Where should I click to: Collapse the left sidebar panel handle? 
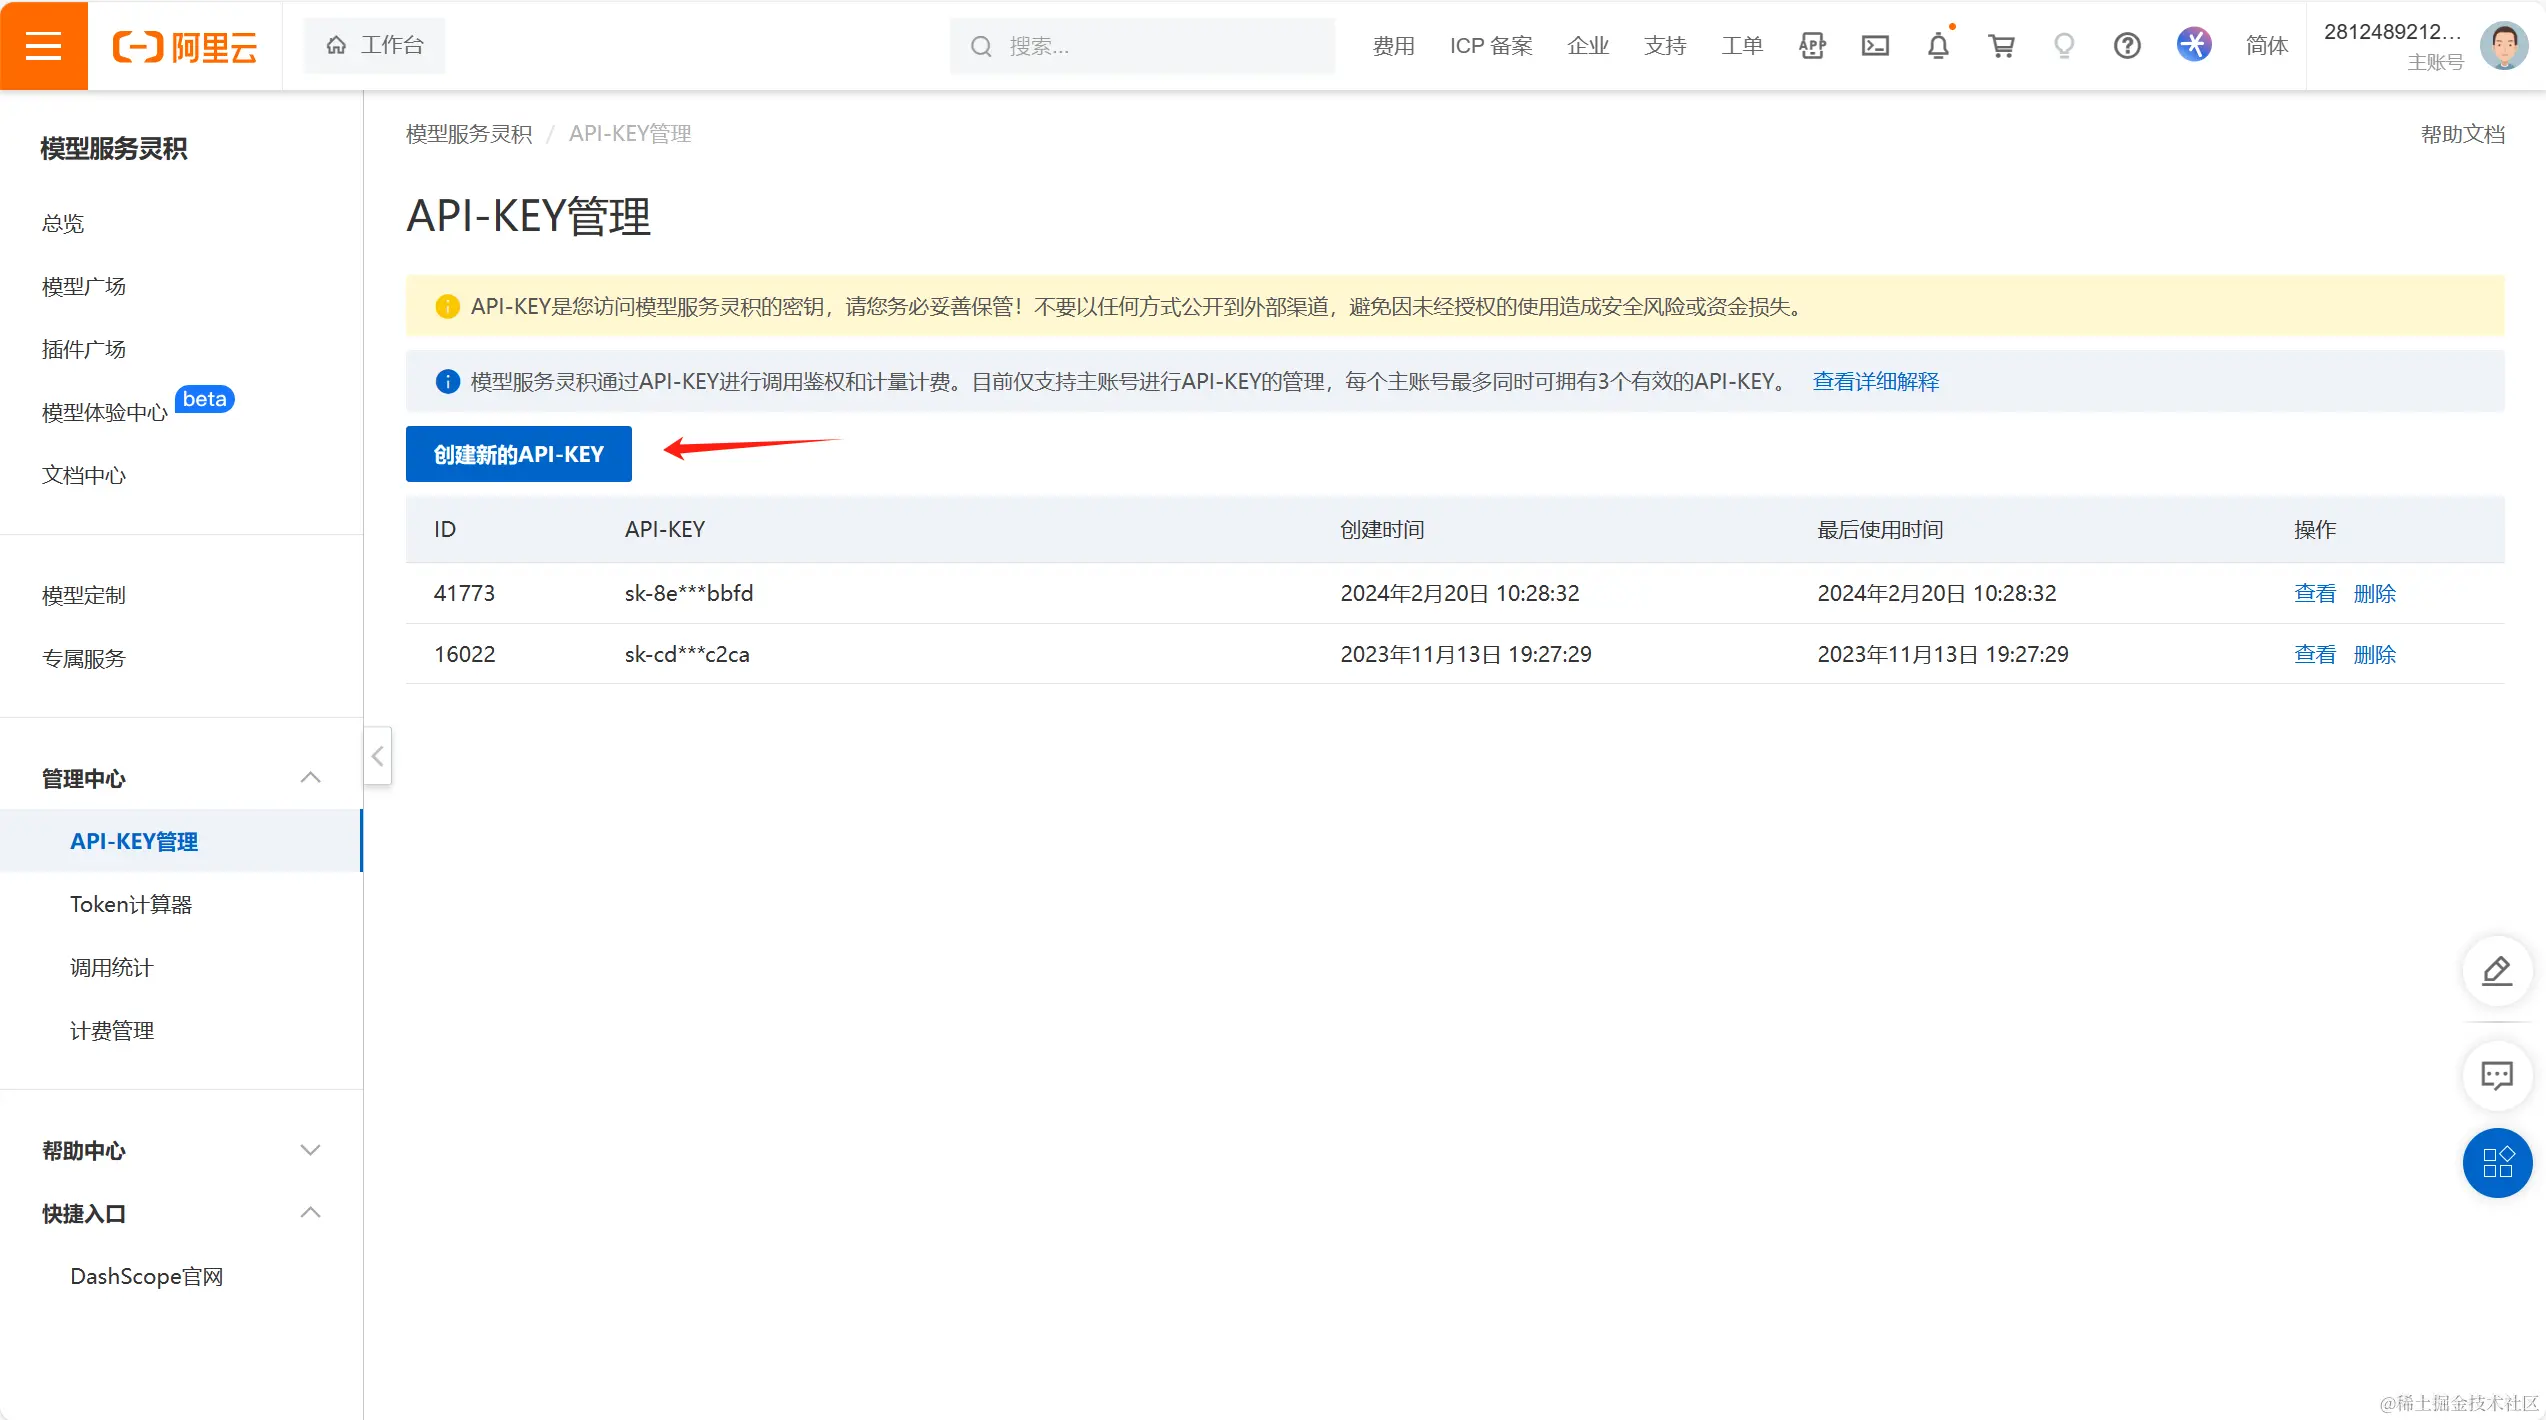pyautogui.click(x=377, y=756)
